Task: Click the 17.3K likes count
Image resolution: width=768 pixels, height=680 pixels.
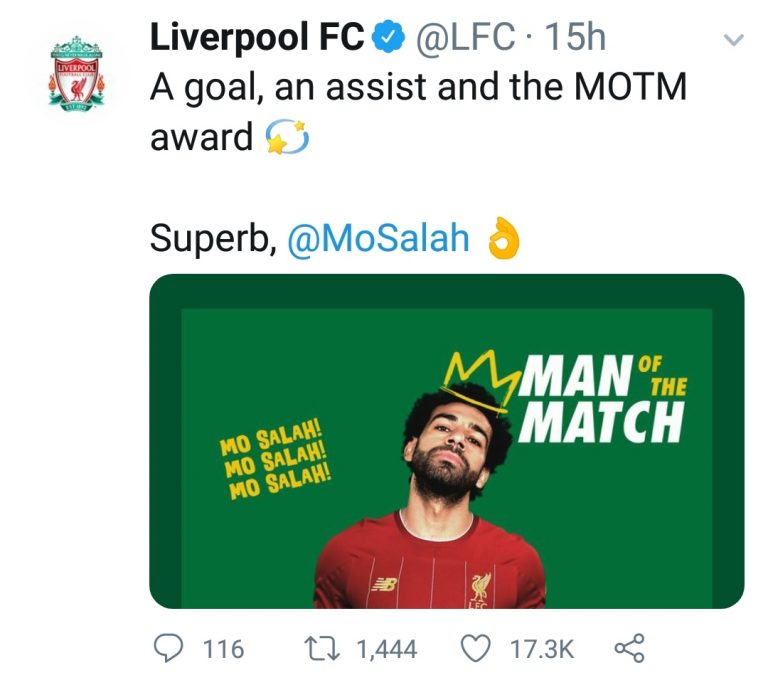Action: click(x=542, y=650)
